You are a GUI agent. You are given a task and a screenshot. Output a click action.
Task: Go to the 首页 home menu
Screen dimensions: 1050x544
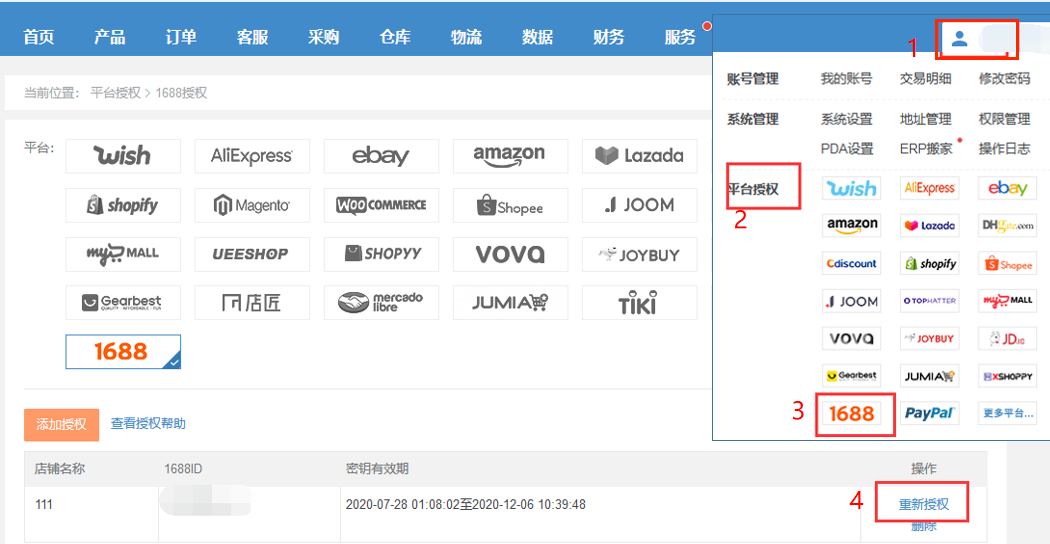tap(38, 37)
